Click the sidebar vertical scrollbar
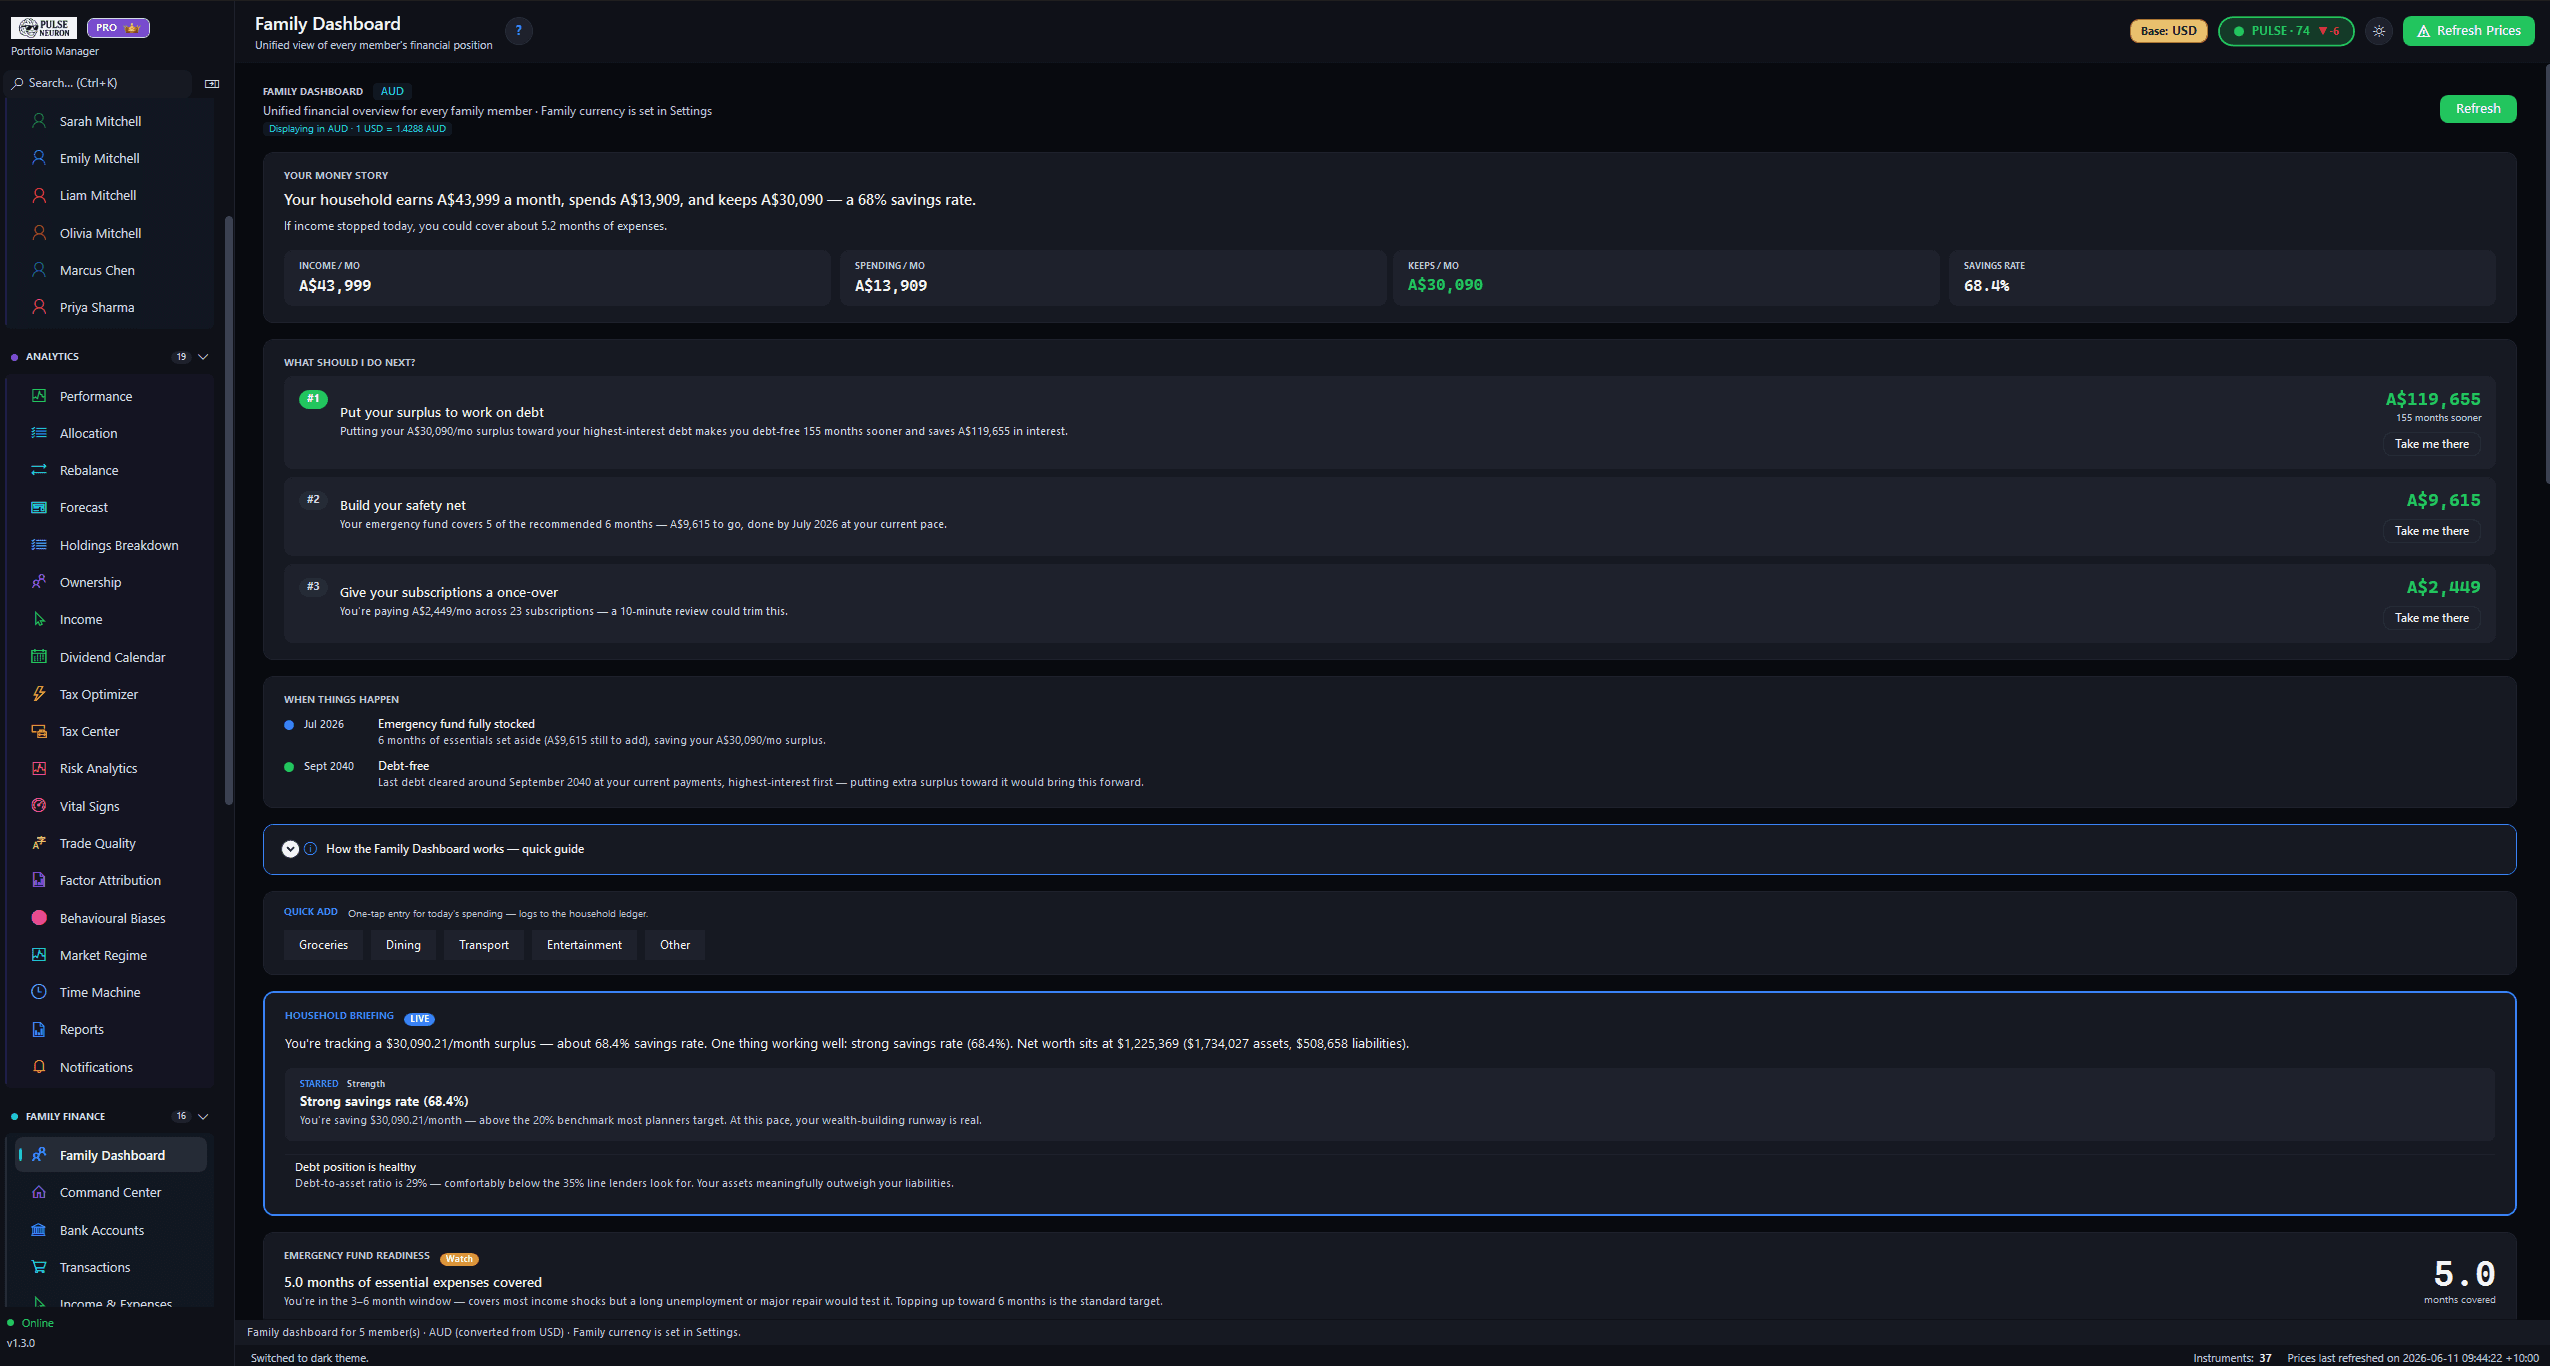The image size is (2550, 1366). [228, 510]
